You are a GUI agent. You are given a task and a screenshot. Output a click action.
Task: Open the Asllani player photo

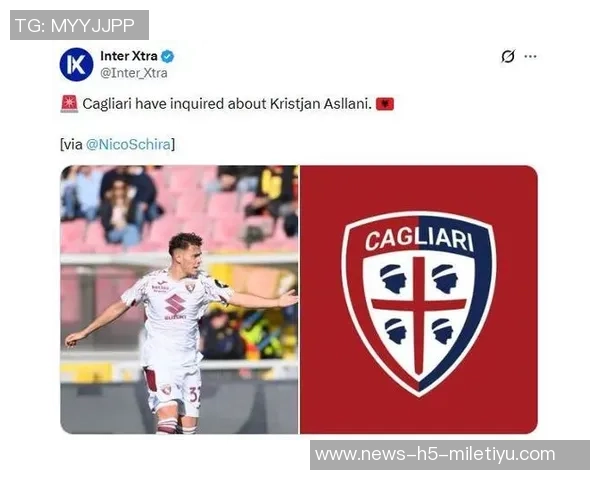(179, 299)
